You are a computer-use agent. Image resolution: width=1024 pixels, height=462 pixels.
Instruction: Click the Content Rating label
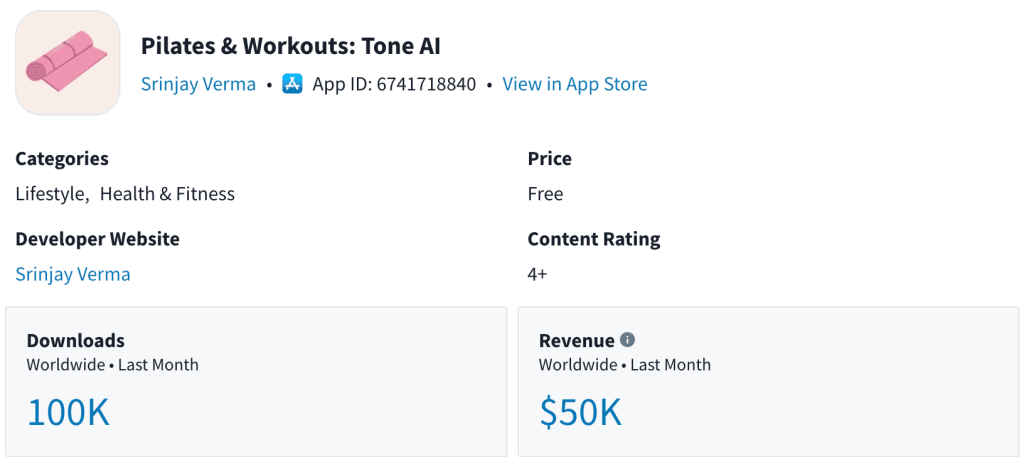[594, 239]
